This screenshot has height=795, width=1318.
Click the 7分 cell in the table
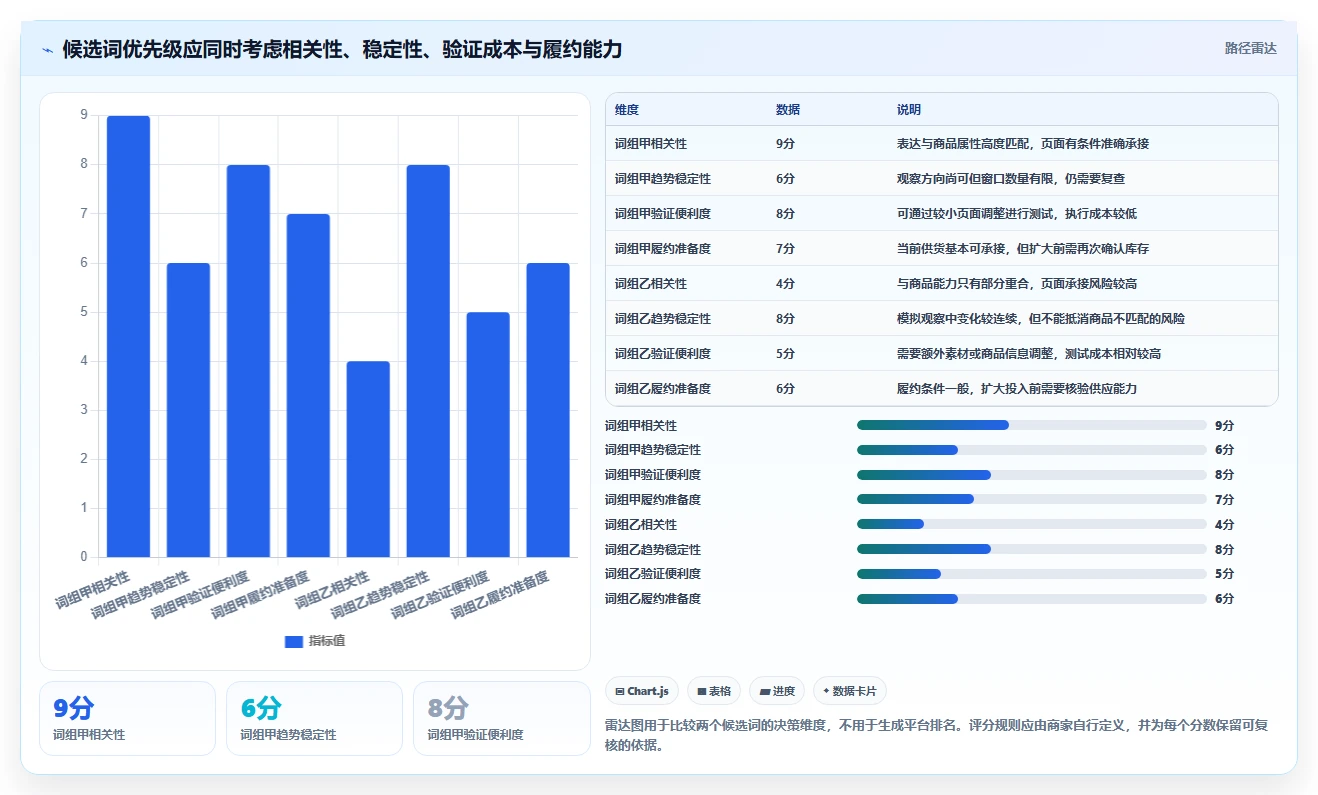[x=785, y=249]
